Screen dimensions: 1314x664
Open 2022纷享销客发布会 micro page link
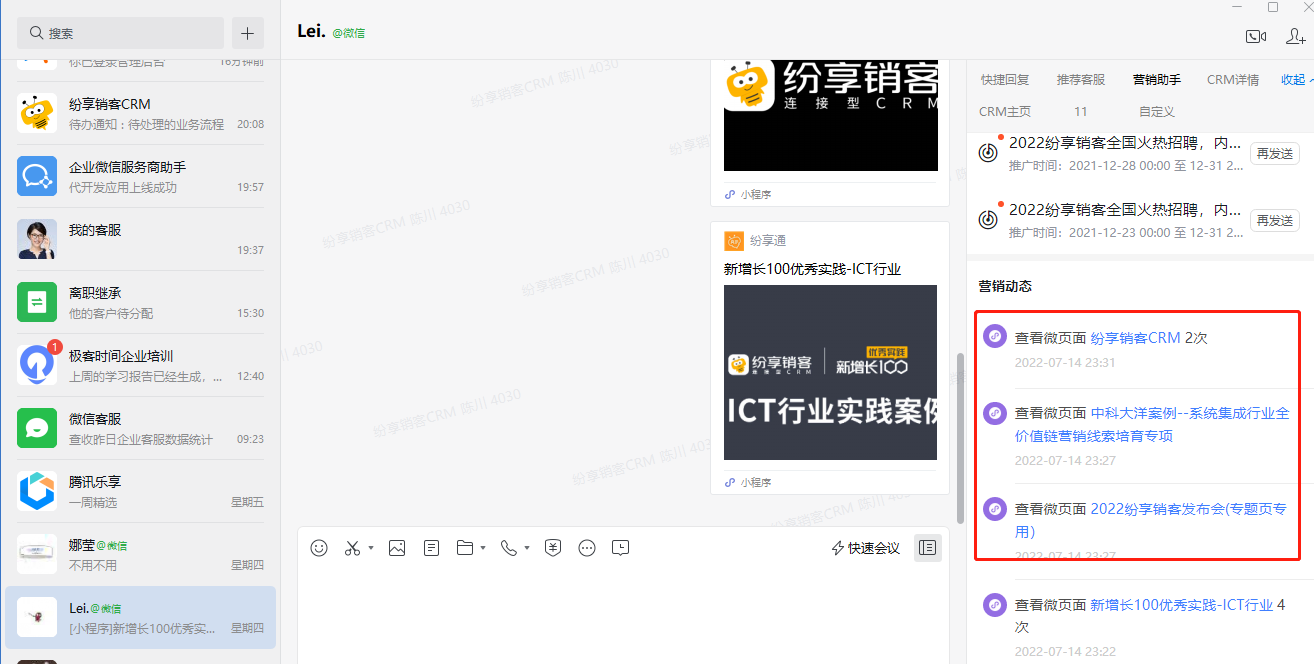click(x=1152, y=520)
